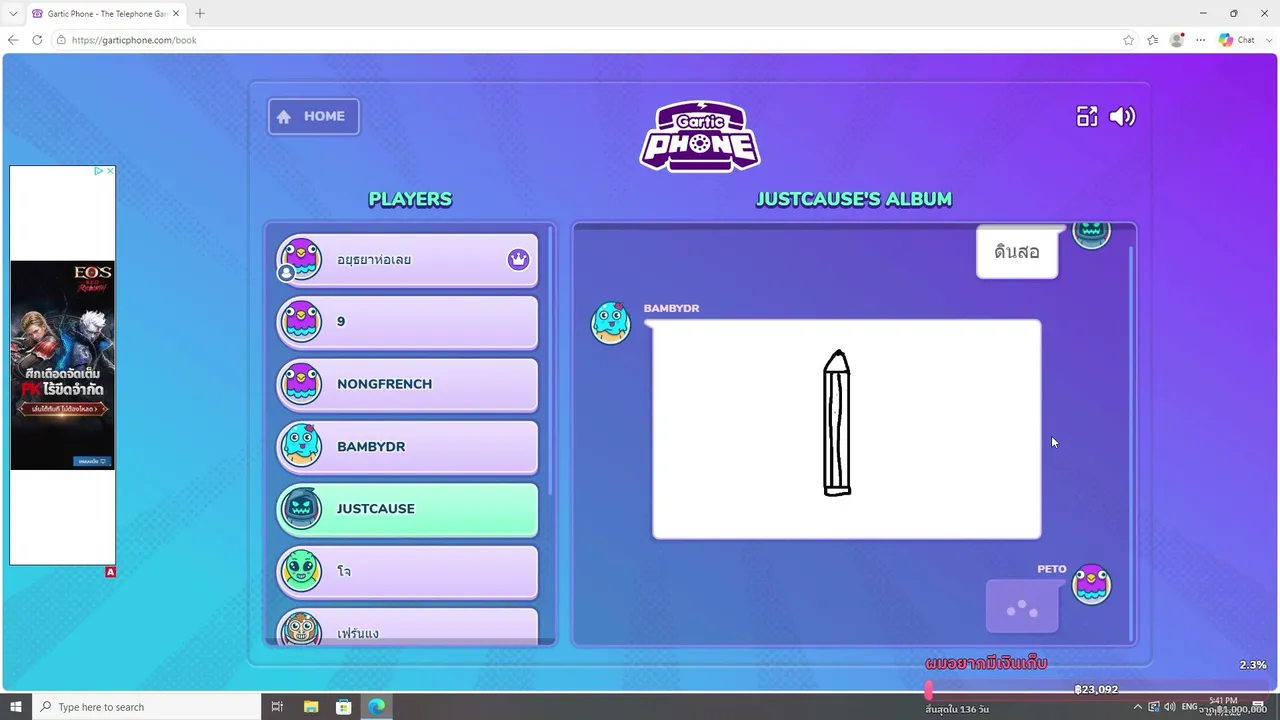
Task: Click the taskbar search box
Action: click(148, 707)
